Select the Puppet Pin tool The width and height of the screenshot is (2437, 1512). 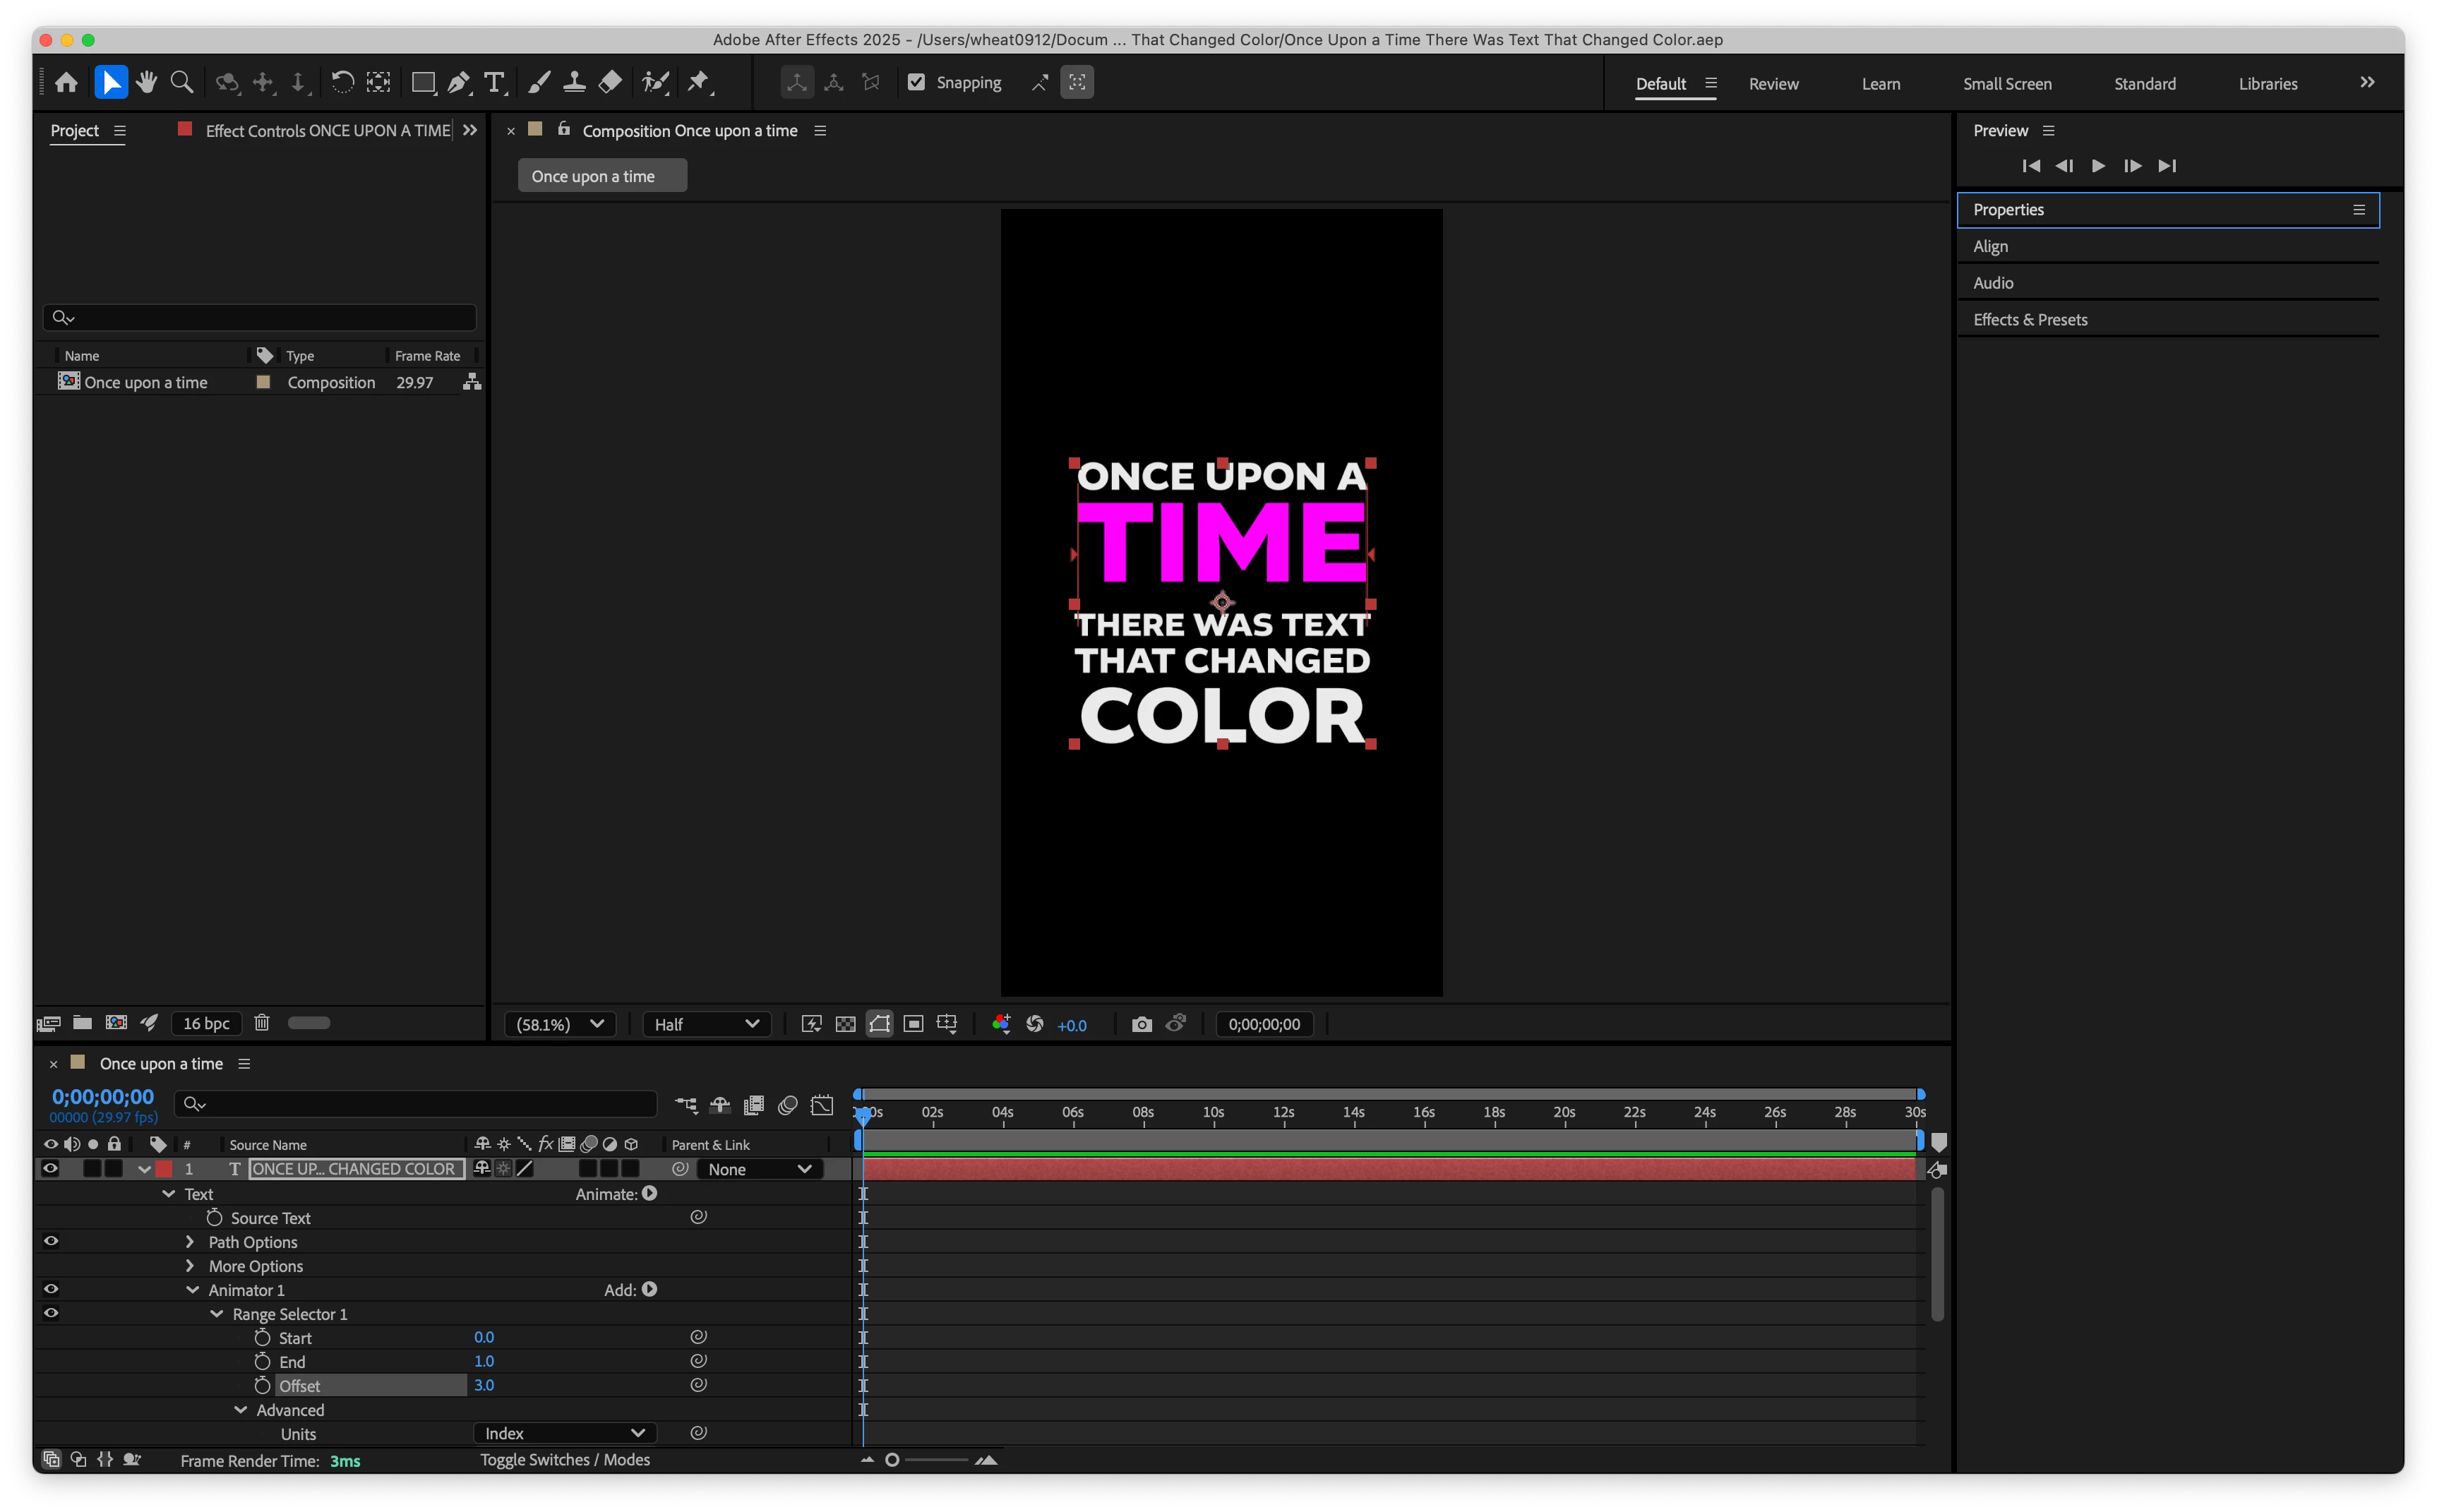(699, 82)
